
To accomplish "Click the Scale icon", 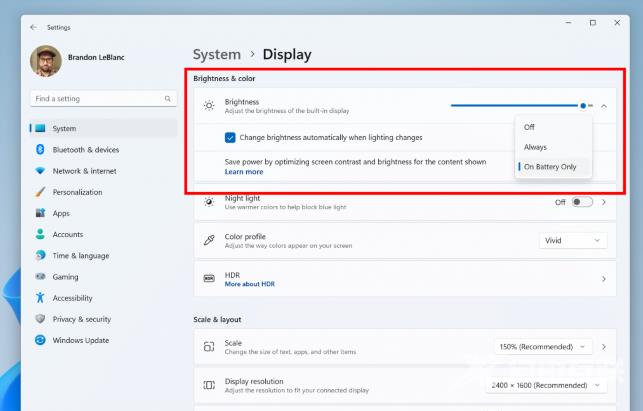I will (209, 347).
